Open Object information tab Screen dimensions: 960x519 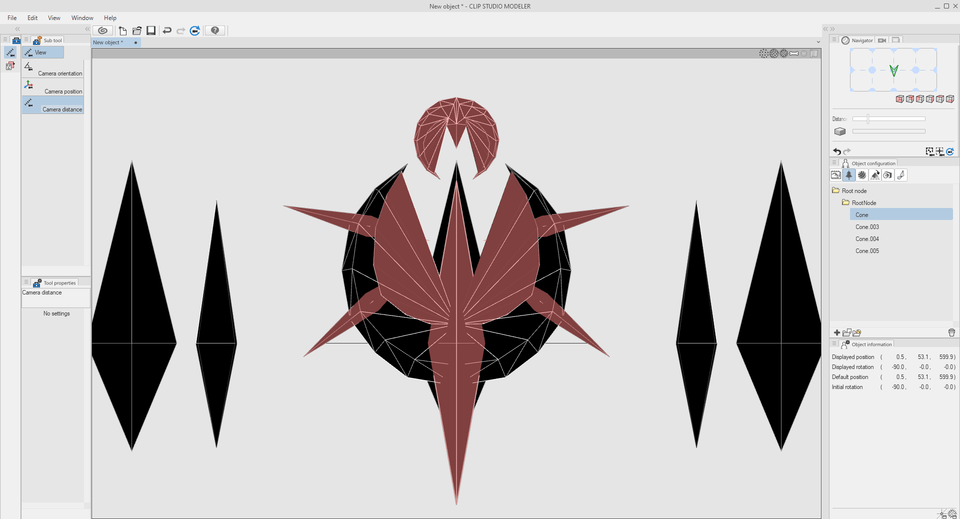tap(867, 345)
